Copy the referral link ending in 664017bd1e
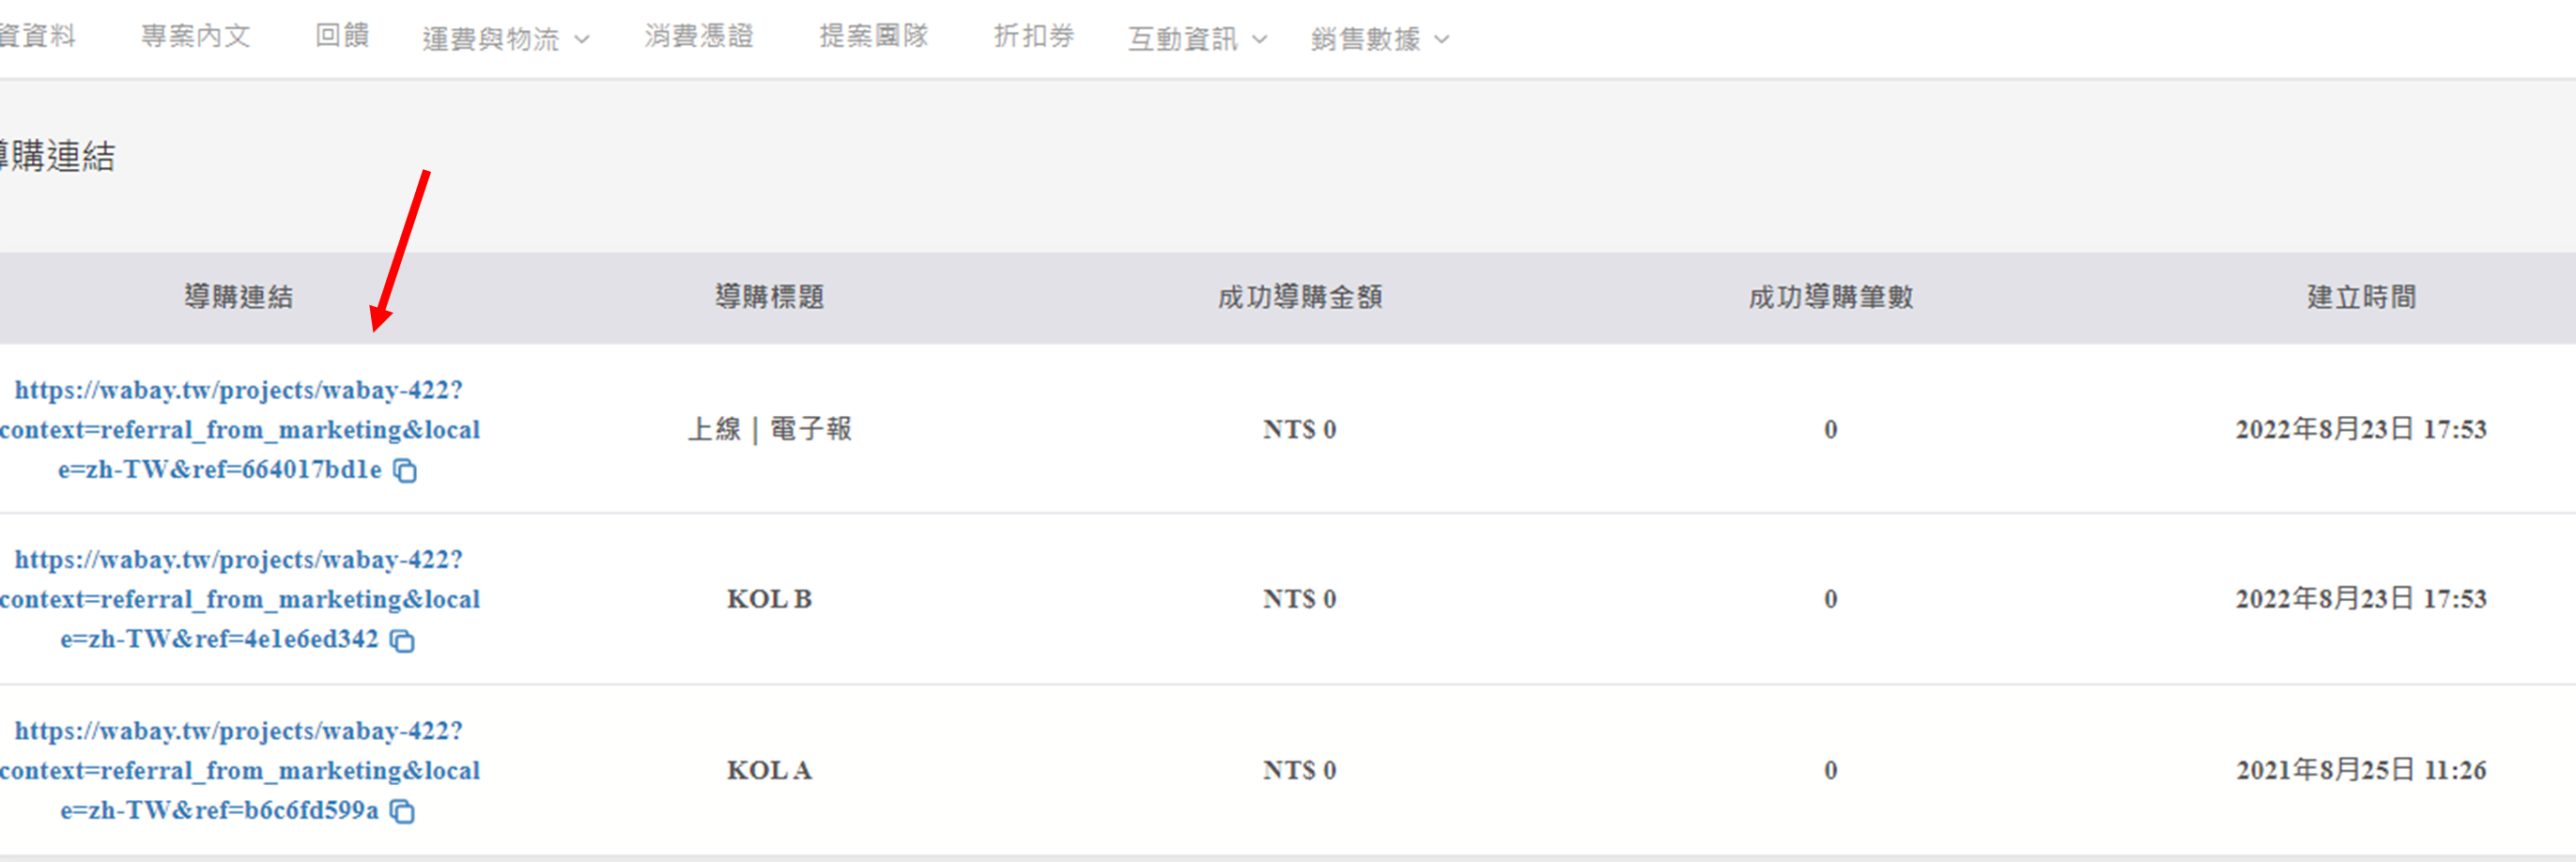This screenshot has width=2576, height=862. pyautogui.click(x=405, y=470)
